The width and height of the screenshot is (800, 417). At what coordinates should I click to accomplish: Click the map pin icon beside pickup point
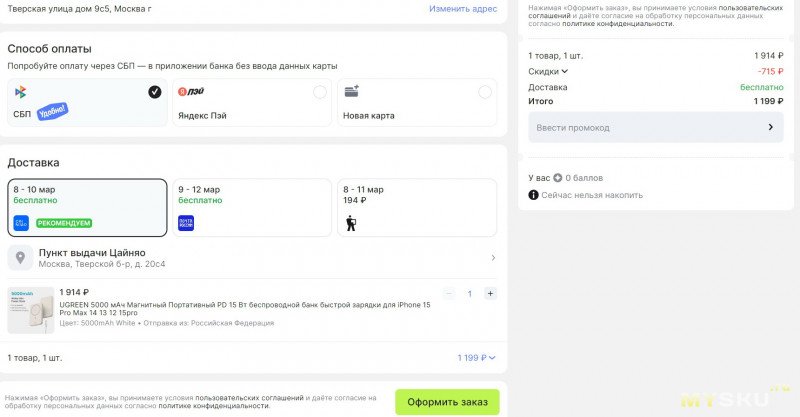click(x=20, y=258)
